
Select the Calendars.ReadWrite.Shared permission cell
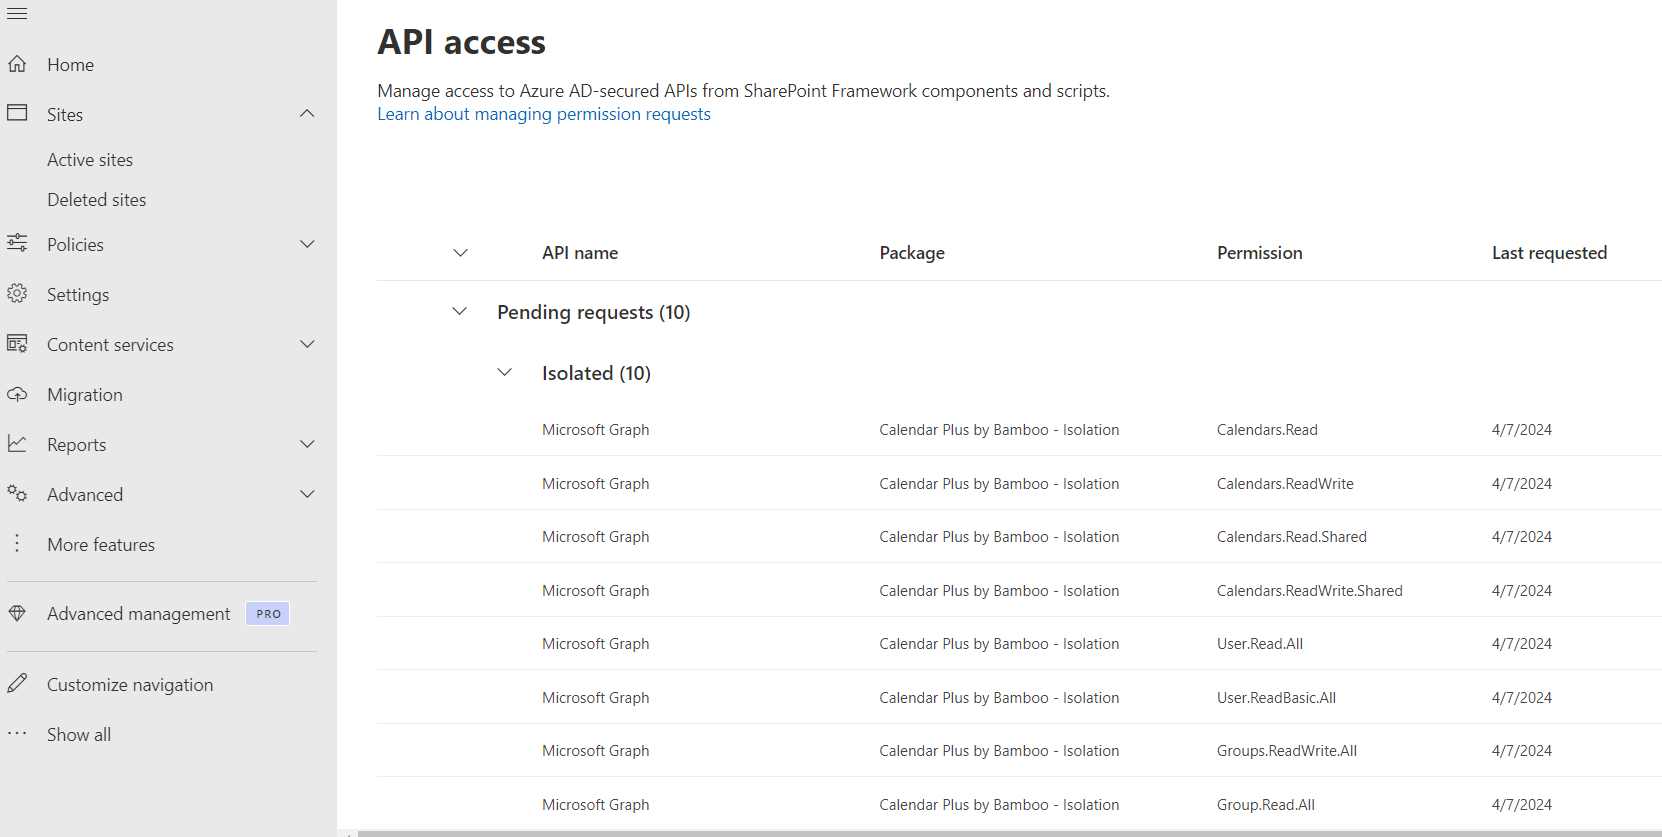click(1309, 591)
